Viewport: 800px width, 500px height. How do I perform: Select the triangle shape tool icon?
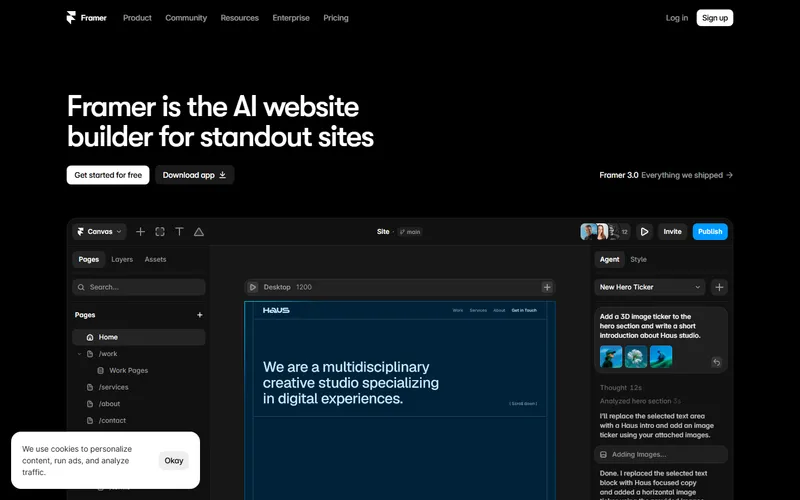click(x=198, y=232)
